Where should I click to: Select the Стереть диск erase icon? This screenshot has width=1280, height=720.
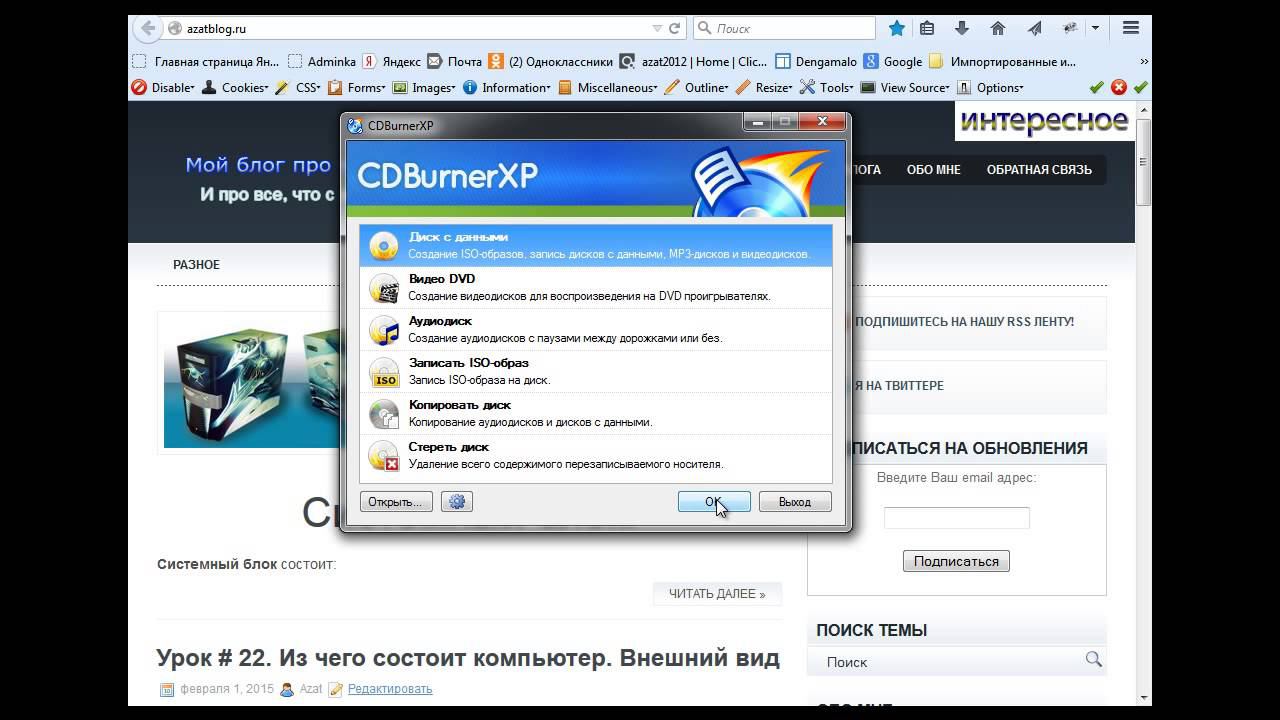[384, 456]
